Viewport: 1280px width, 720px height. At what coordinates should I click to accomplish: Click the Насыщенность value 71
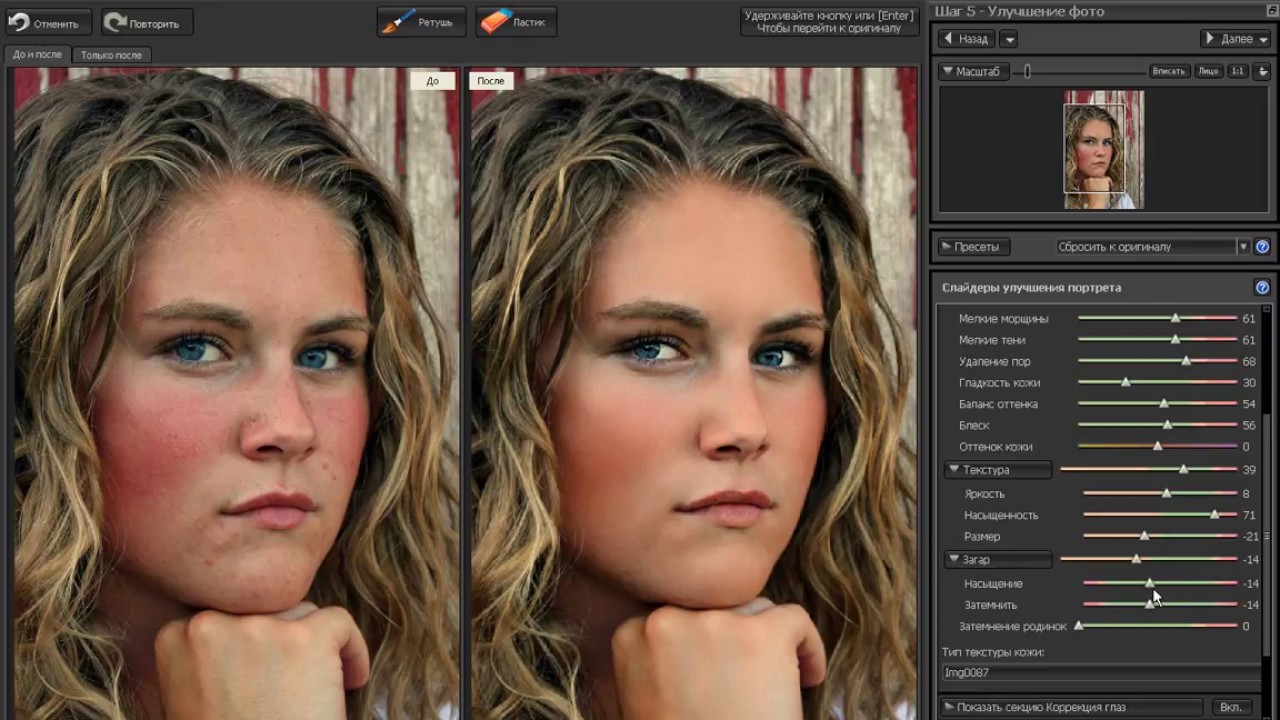tap(1248, 515)
